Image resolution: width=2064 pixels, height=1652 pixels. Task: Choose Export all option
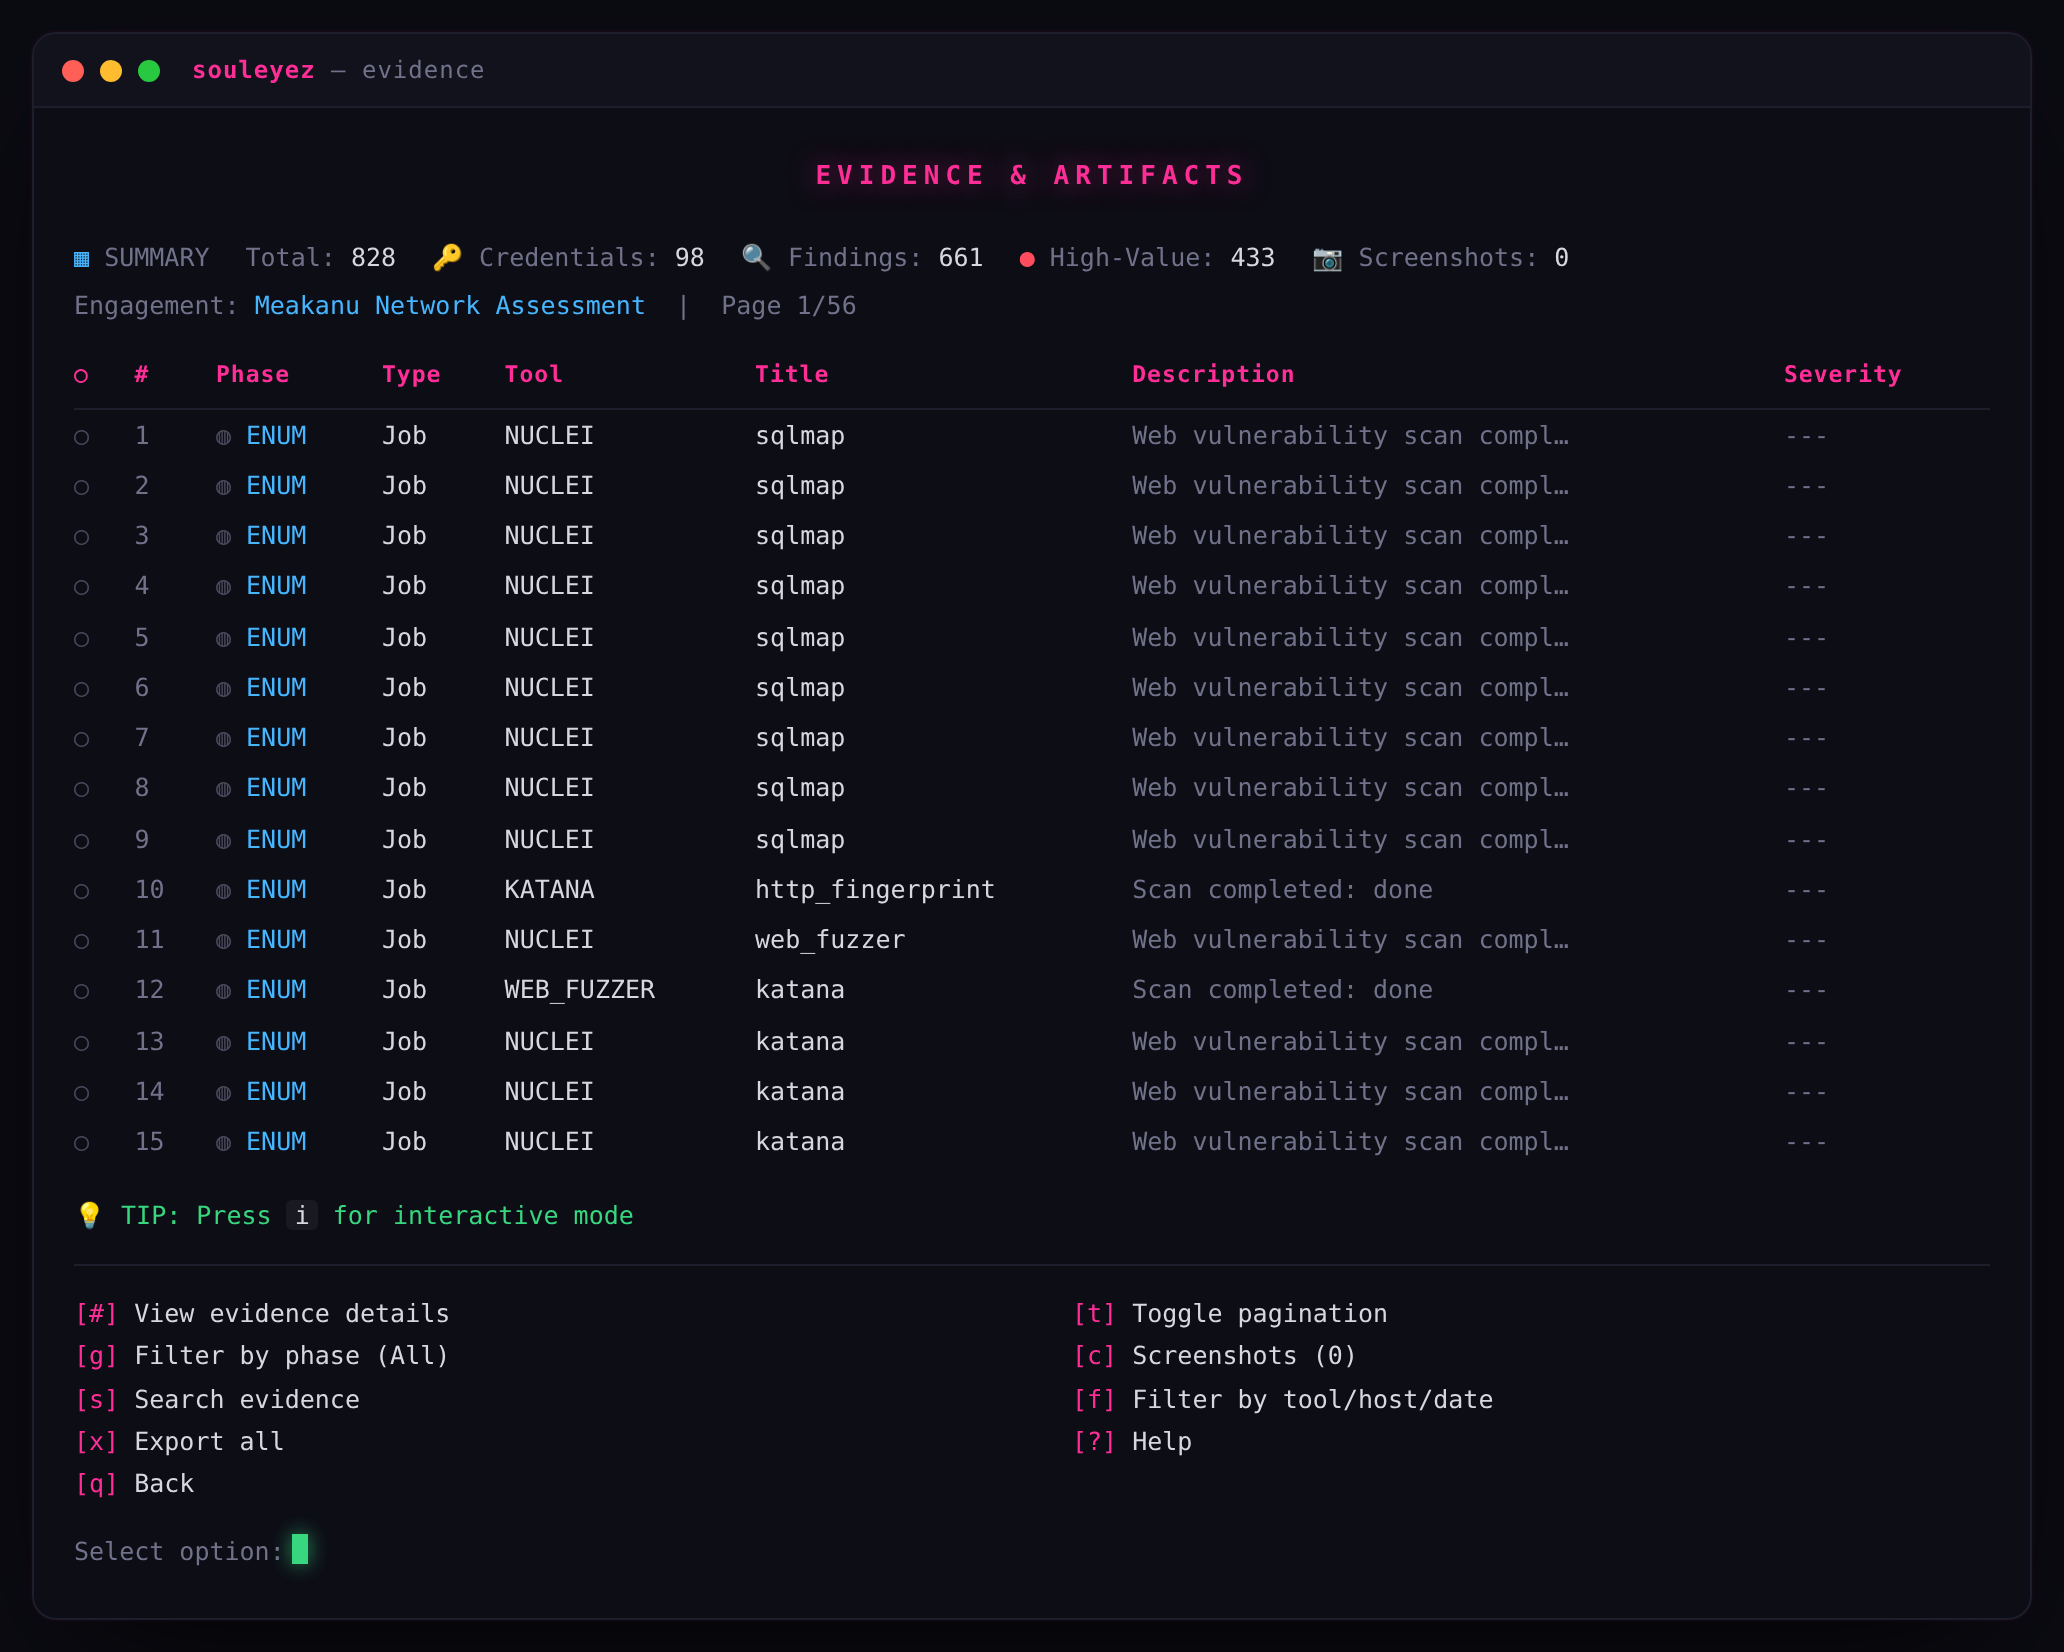tap(180, 1441)
